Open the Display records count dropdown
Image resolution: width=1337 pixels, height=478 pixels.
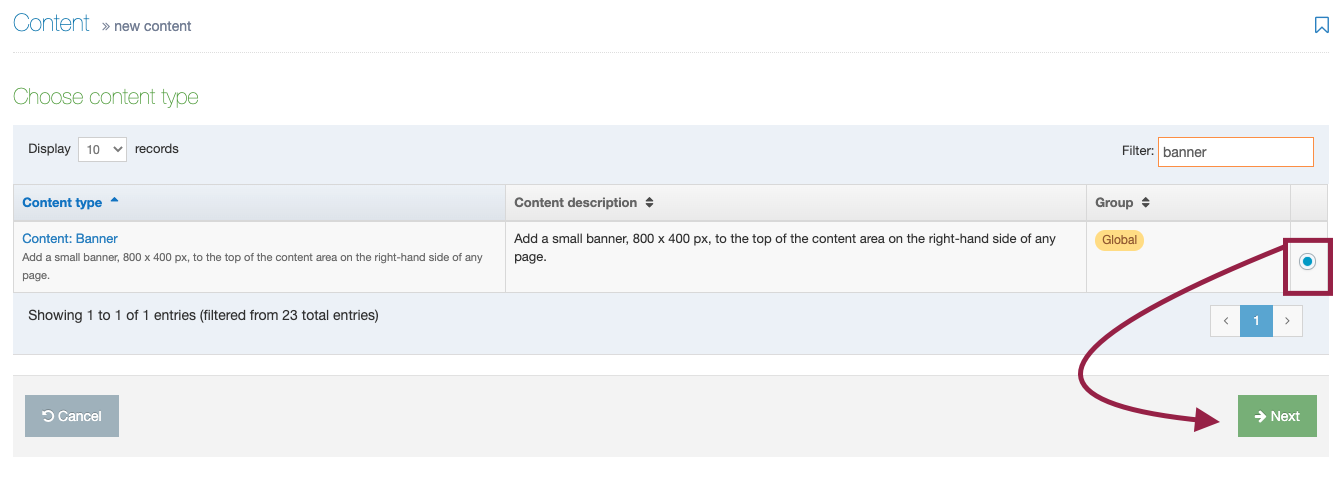pyautogui.click(x=102, y=149)
